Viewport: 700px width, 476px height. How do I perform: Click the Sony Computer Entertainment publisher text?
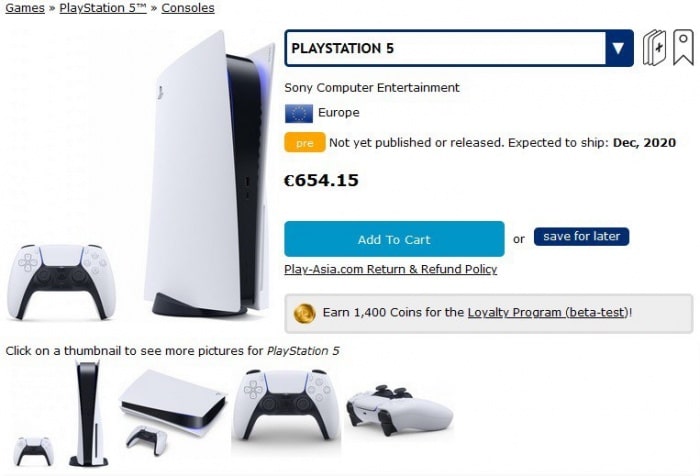pos(371,88)
